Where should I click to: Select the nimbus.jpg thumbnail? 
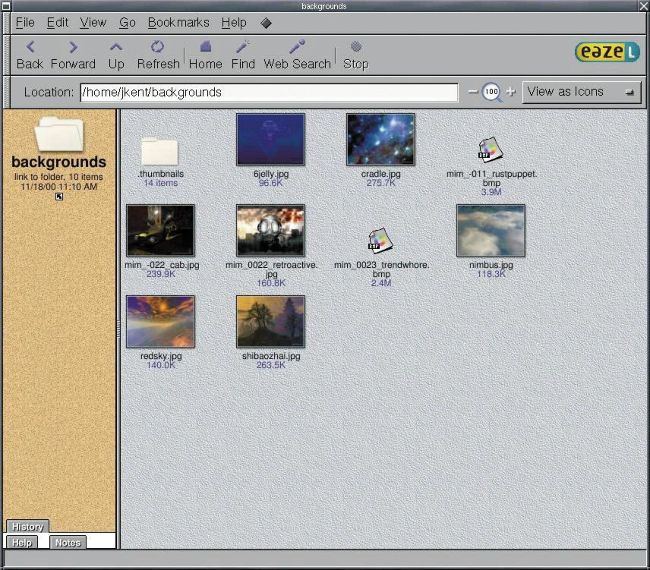pos(490,231)
